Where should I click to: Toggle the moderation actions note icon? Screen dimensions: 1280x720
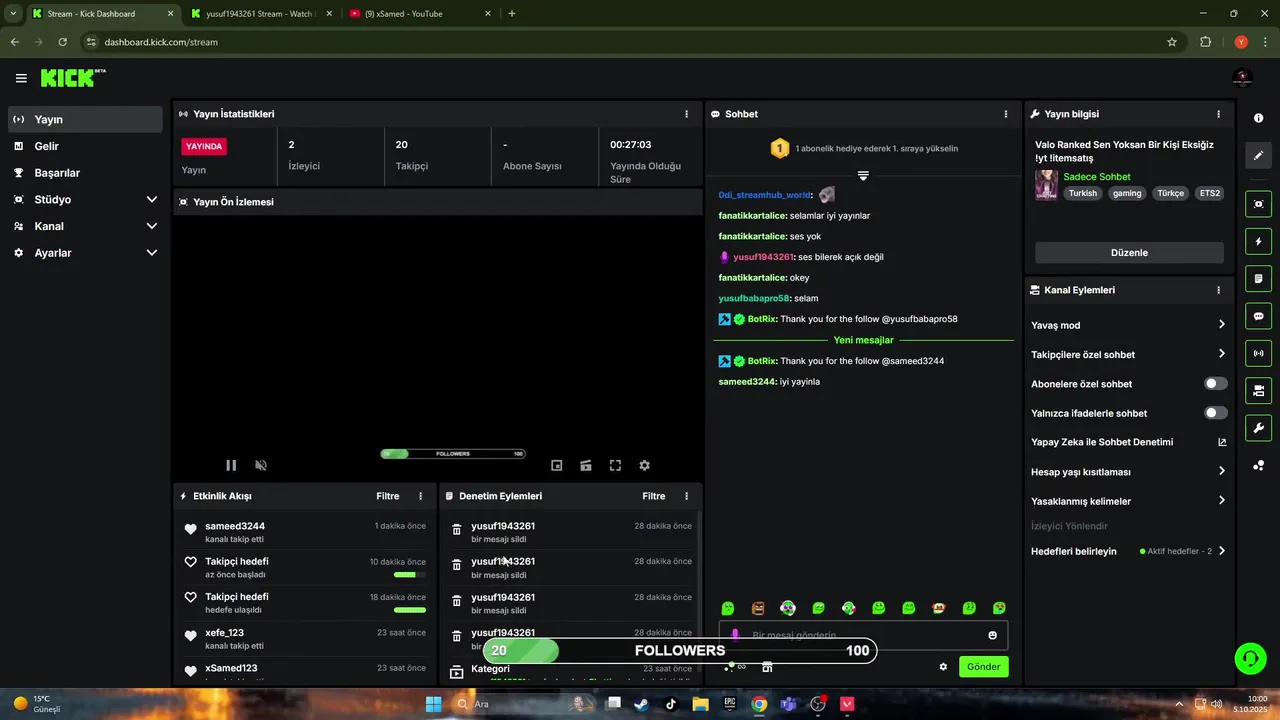[1258, 278]
